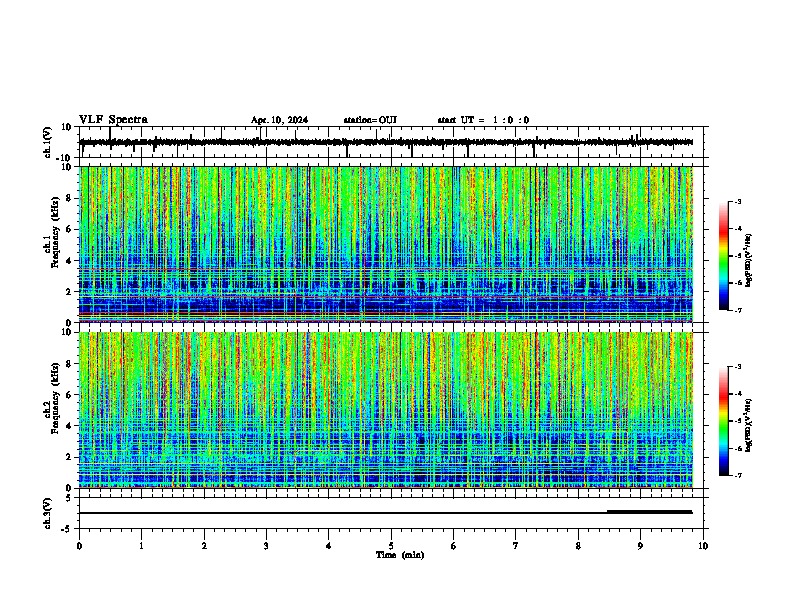Click the "station=OUI" header label
The image size is (792, 612).
pos(370,120)
